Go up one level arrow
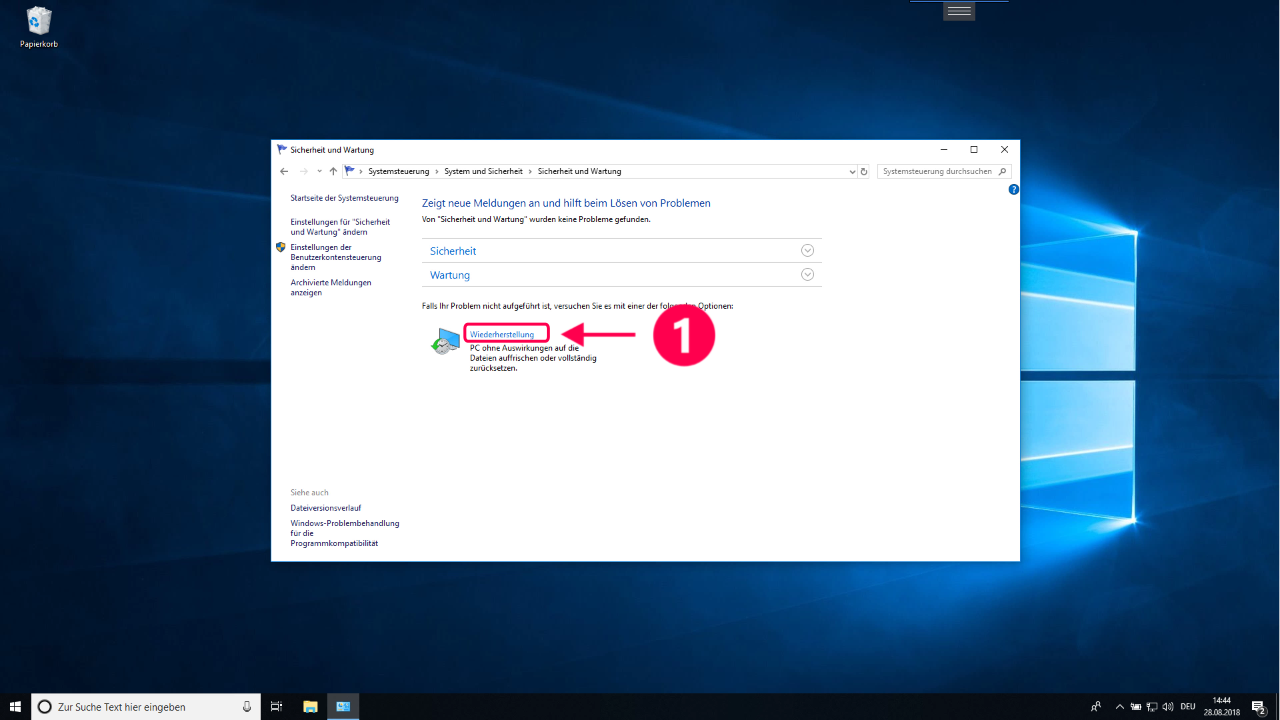This screenshot has height=720, width=1280. (333, 171)
